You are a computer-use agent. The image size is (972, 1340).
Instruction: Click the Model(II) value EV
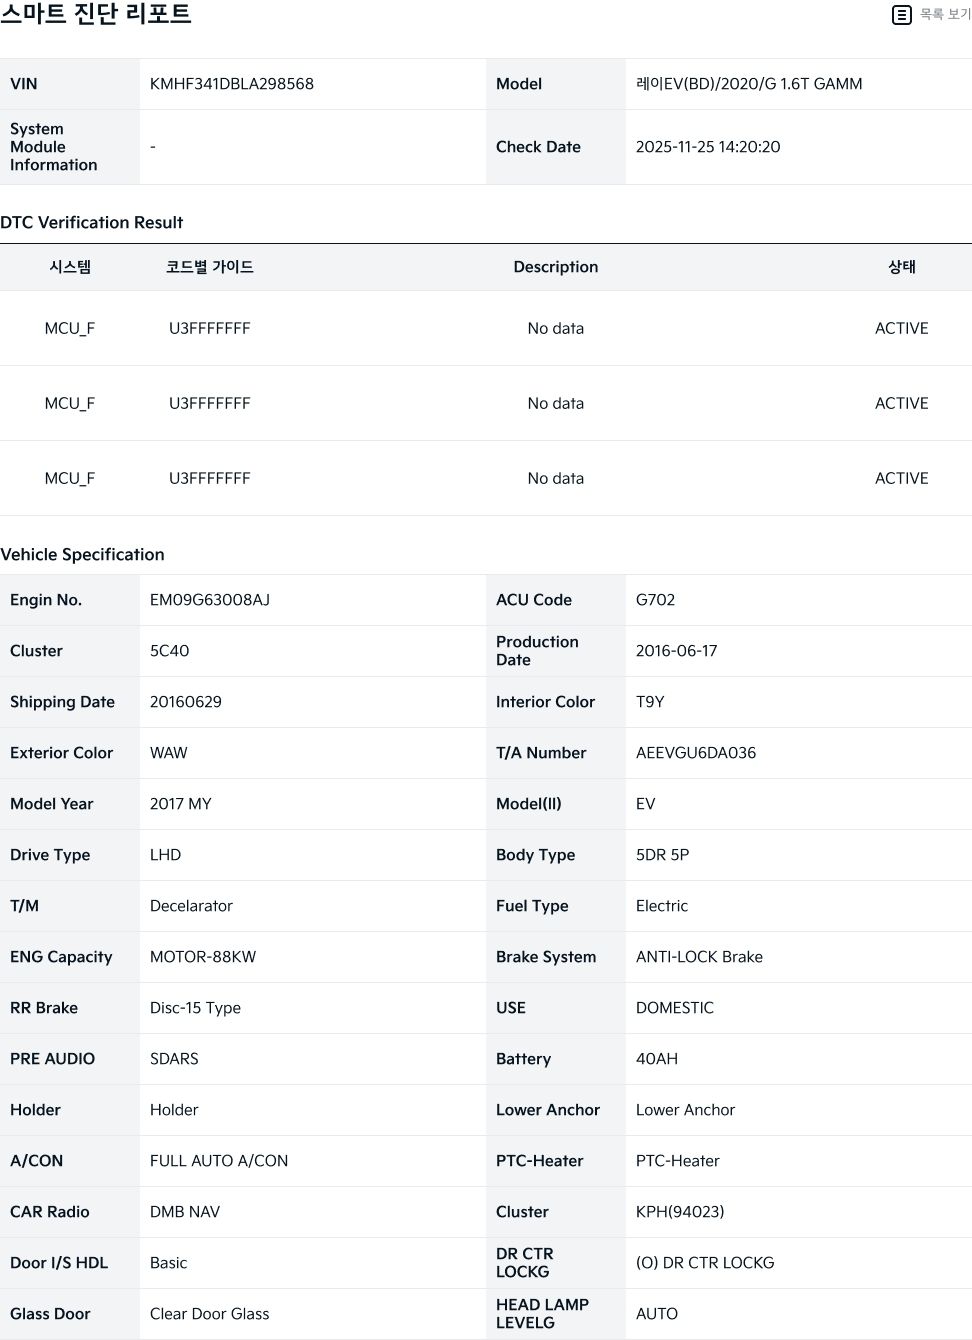tap(646, 804)
